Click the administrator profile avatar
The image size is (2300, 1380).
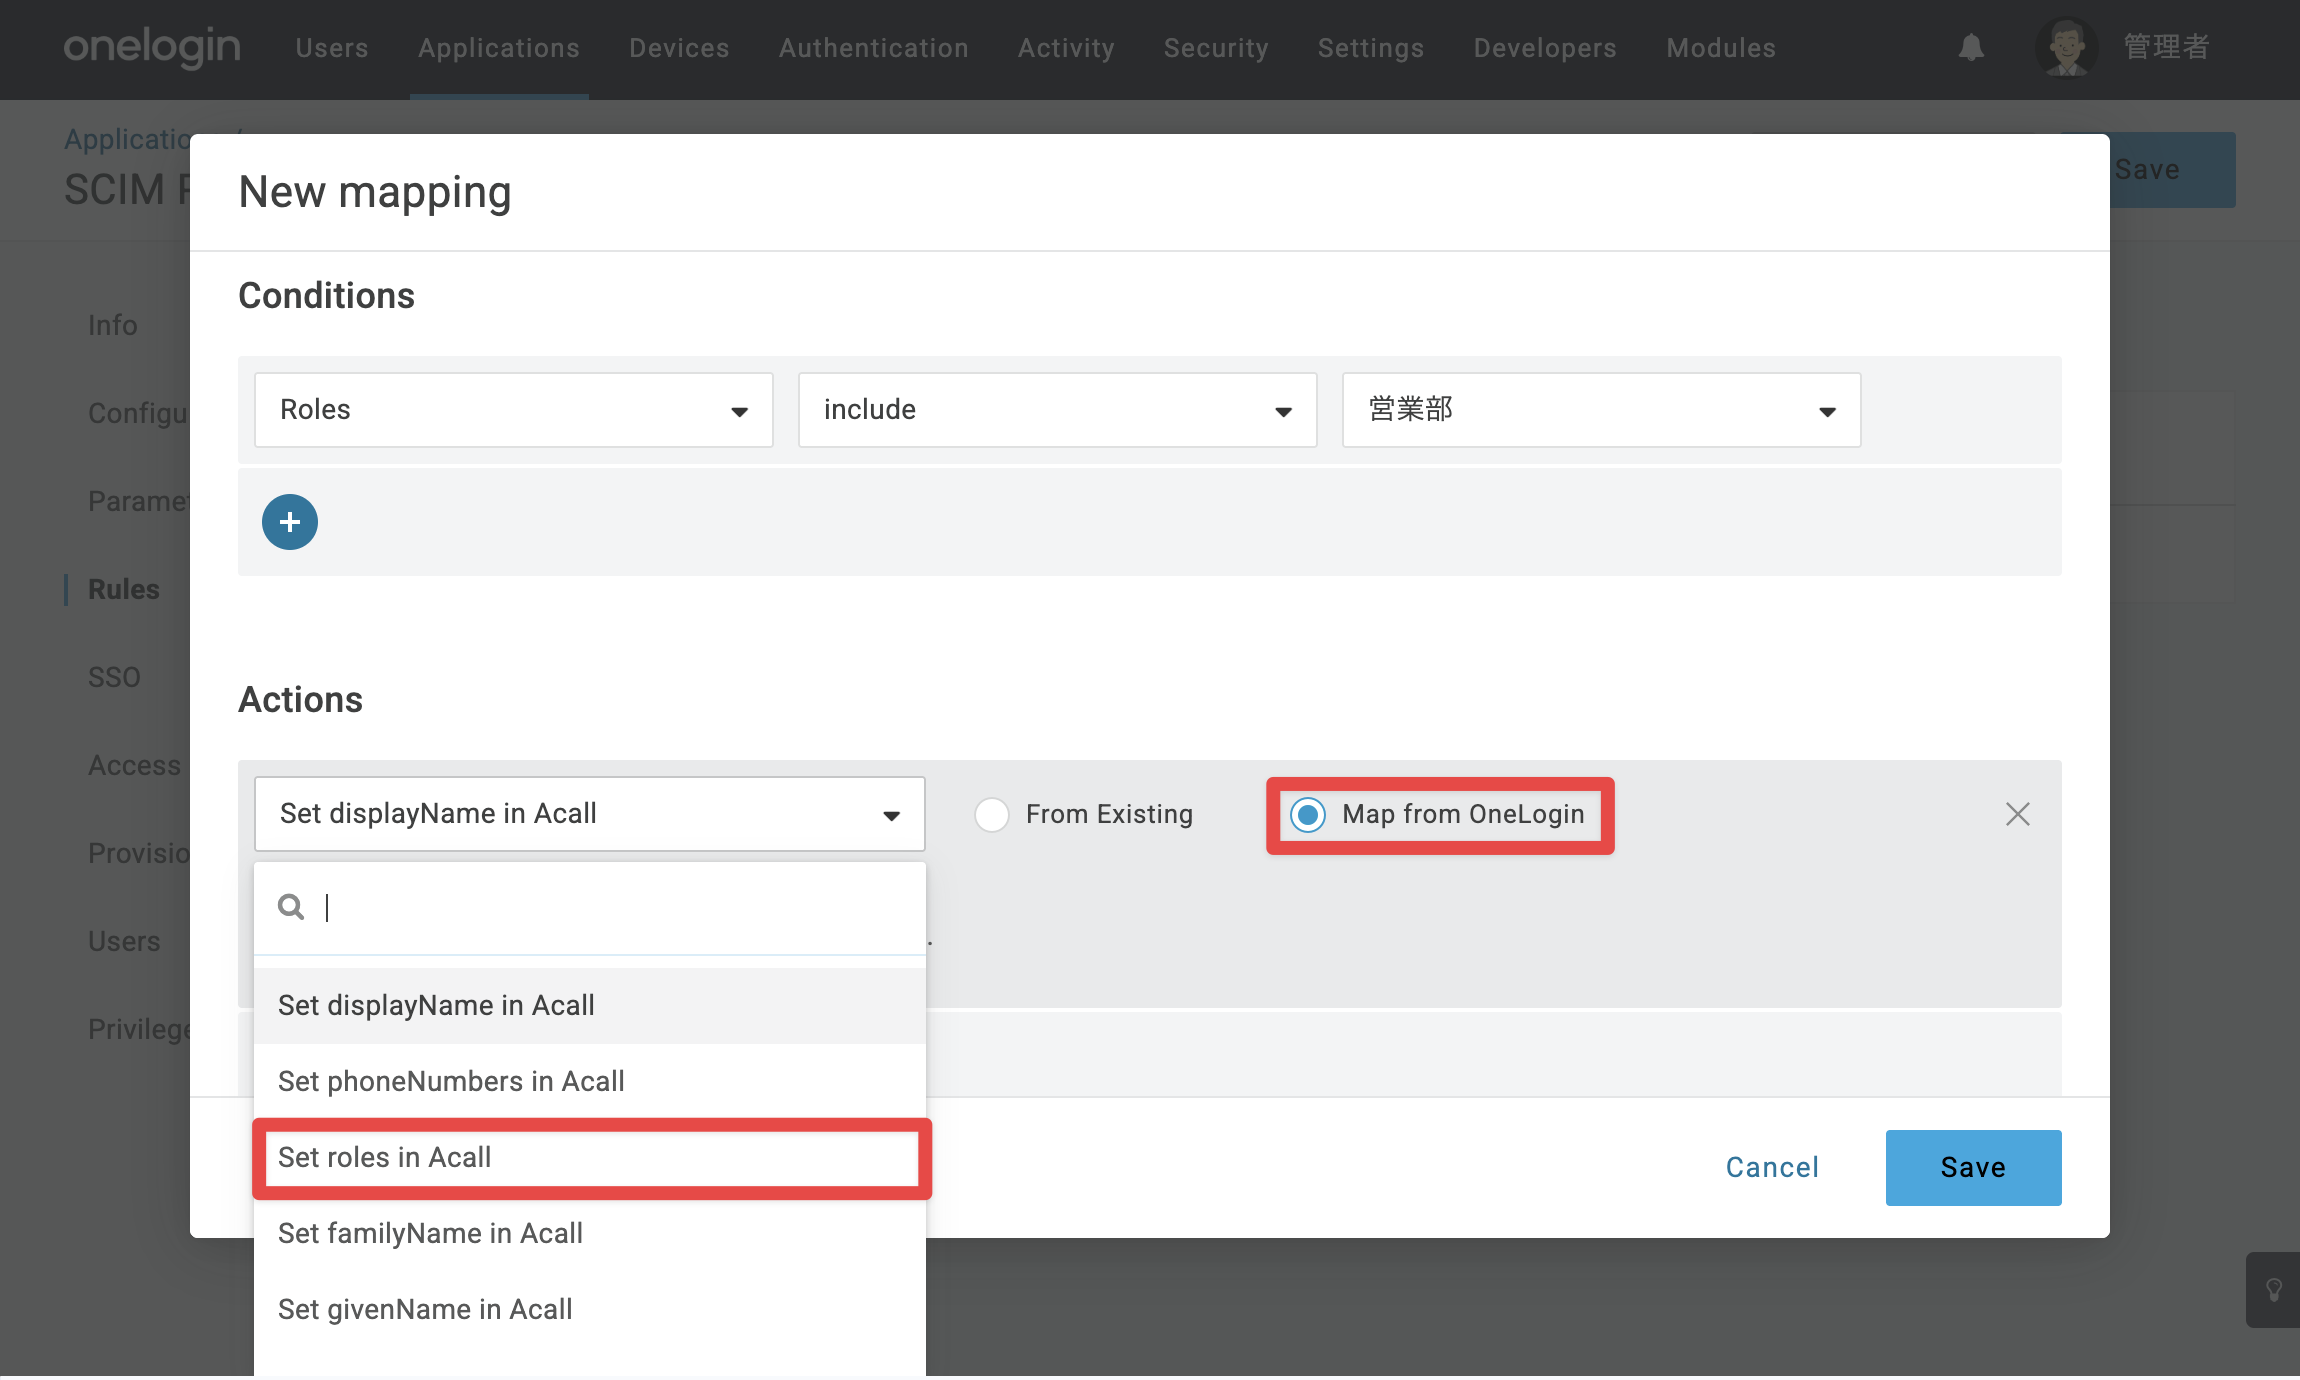2066,47
